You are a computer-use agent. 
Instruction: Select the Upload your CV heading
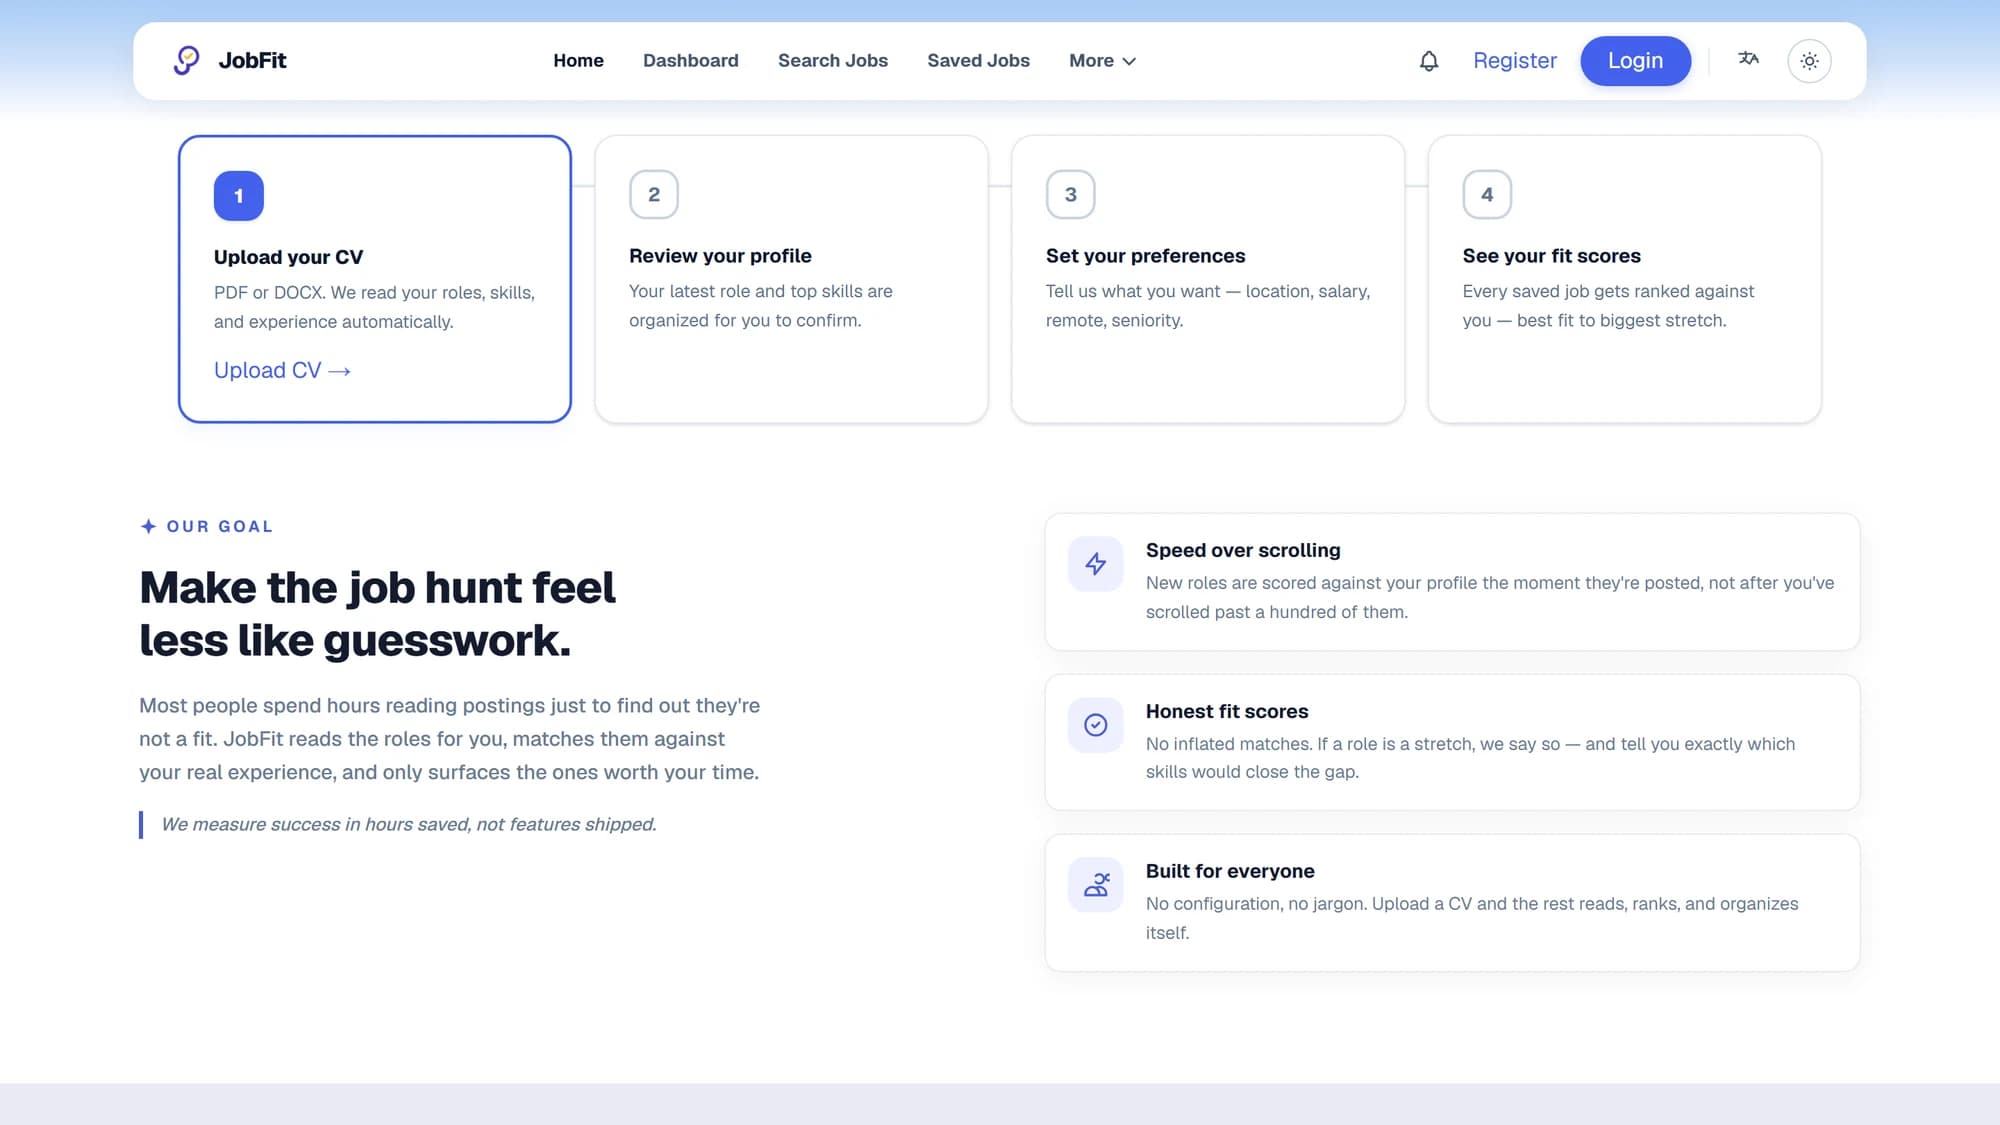coord(288,257)
